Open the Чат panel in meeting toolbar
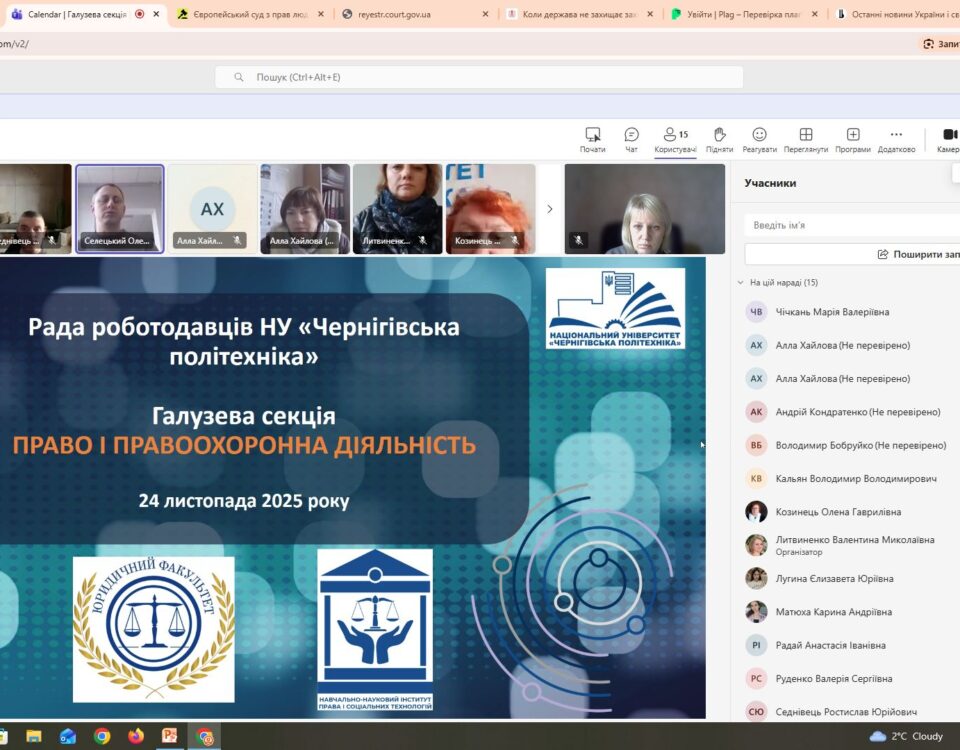 coord(631,139)
